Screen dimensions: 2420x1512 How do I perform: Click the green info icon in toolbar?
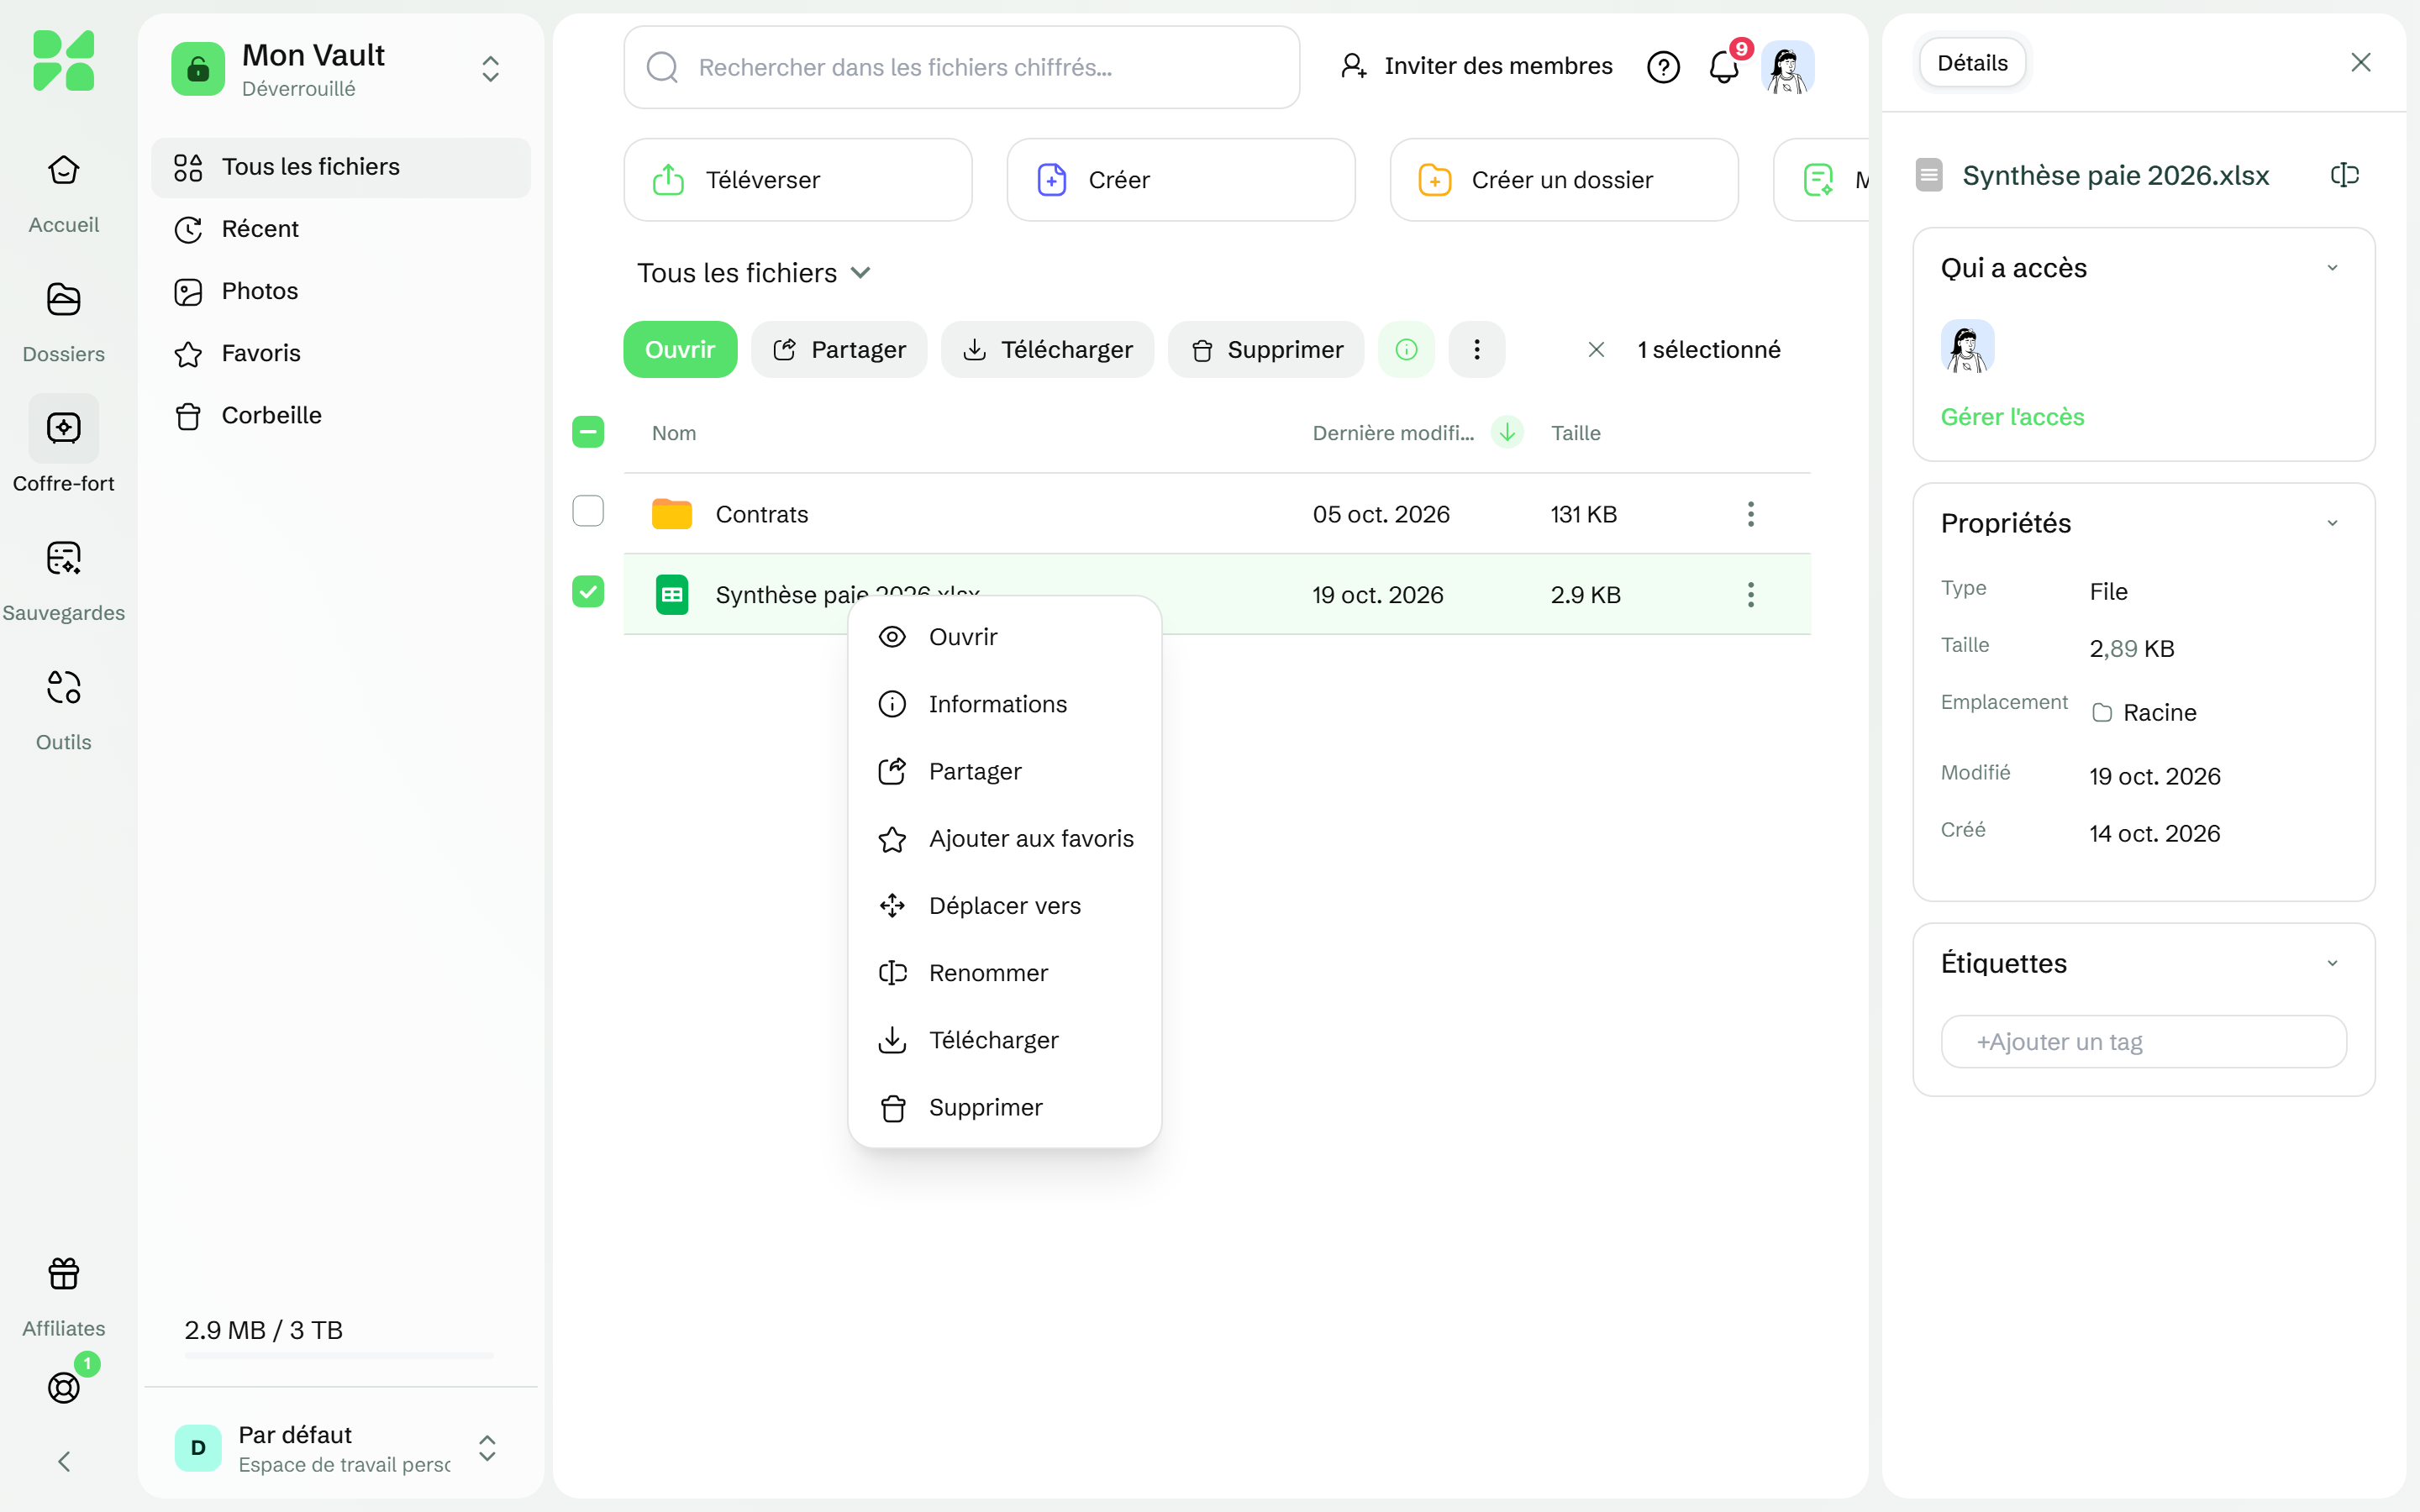coord(1406,349)
